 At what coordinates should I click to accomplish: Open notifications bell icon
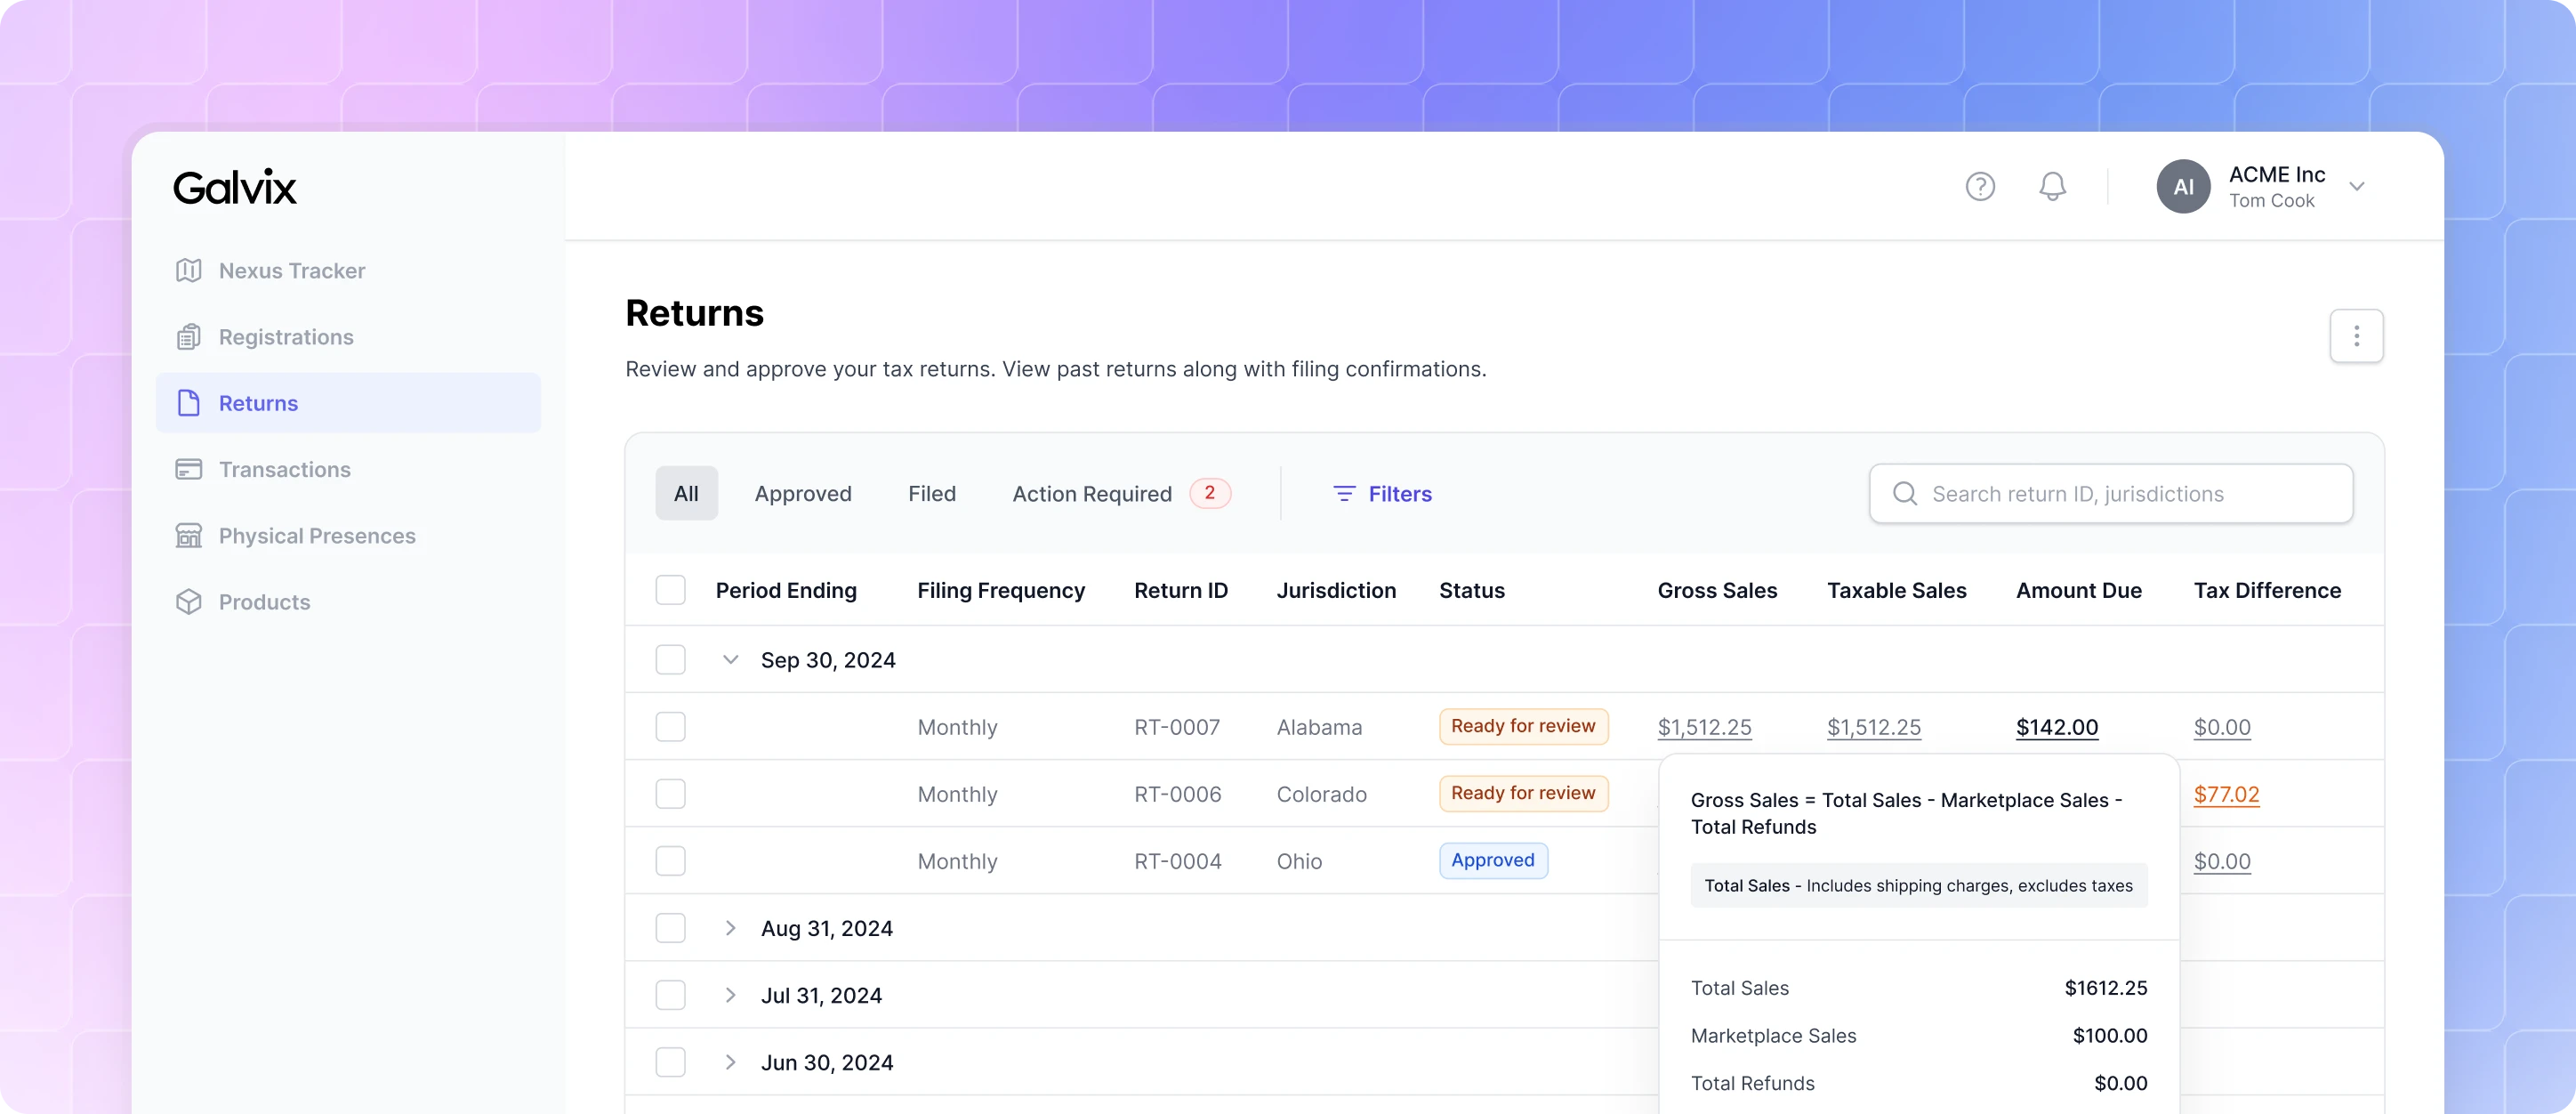click(x=2052, y=186)
